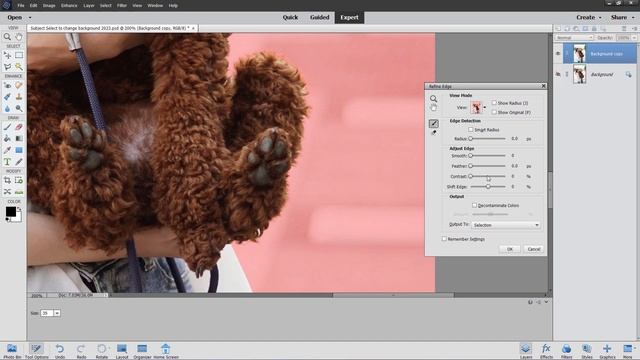Select the Hand tool in the toolbox
The image size is (640, 360).
click(19, 37)
